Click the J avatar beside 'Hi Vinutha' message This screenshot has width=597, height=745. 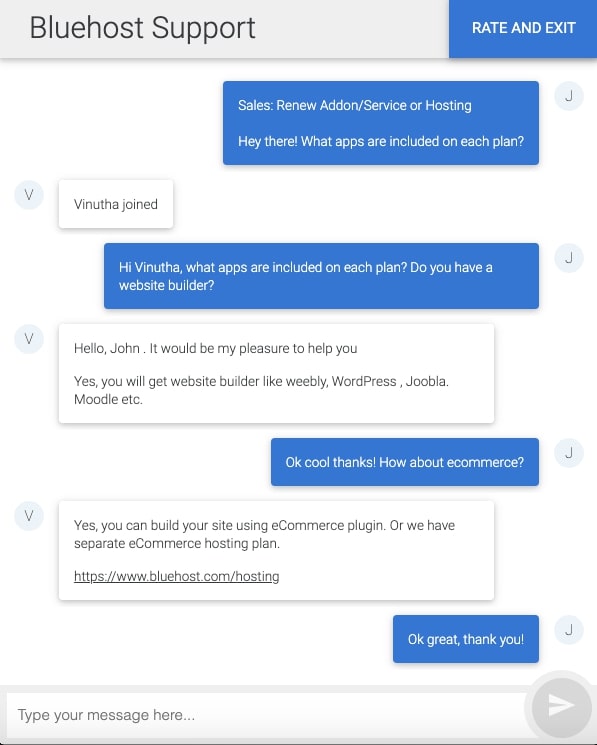pos(569,258)
